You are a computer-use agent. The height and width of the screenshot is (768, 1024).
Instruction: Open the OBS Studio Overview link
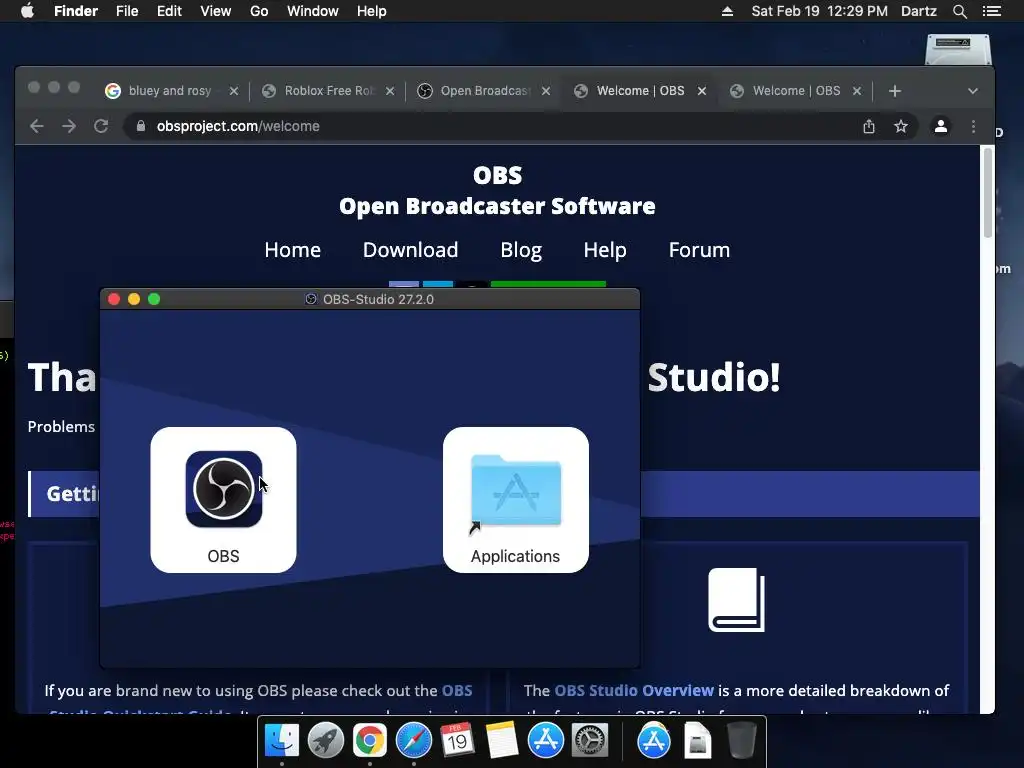point(633,690)
